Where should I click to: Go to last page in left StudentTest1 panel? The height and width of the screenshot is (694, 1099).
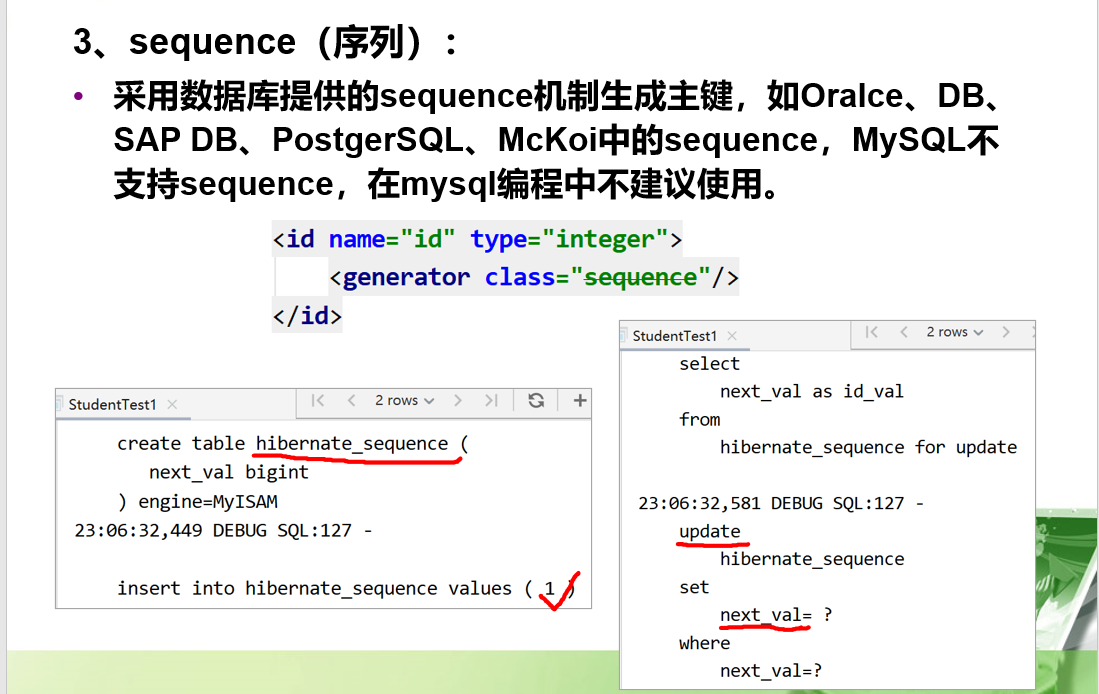(x=491, y=400)
